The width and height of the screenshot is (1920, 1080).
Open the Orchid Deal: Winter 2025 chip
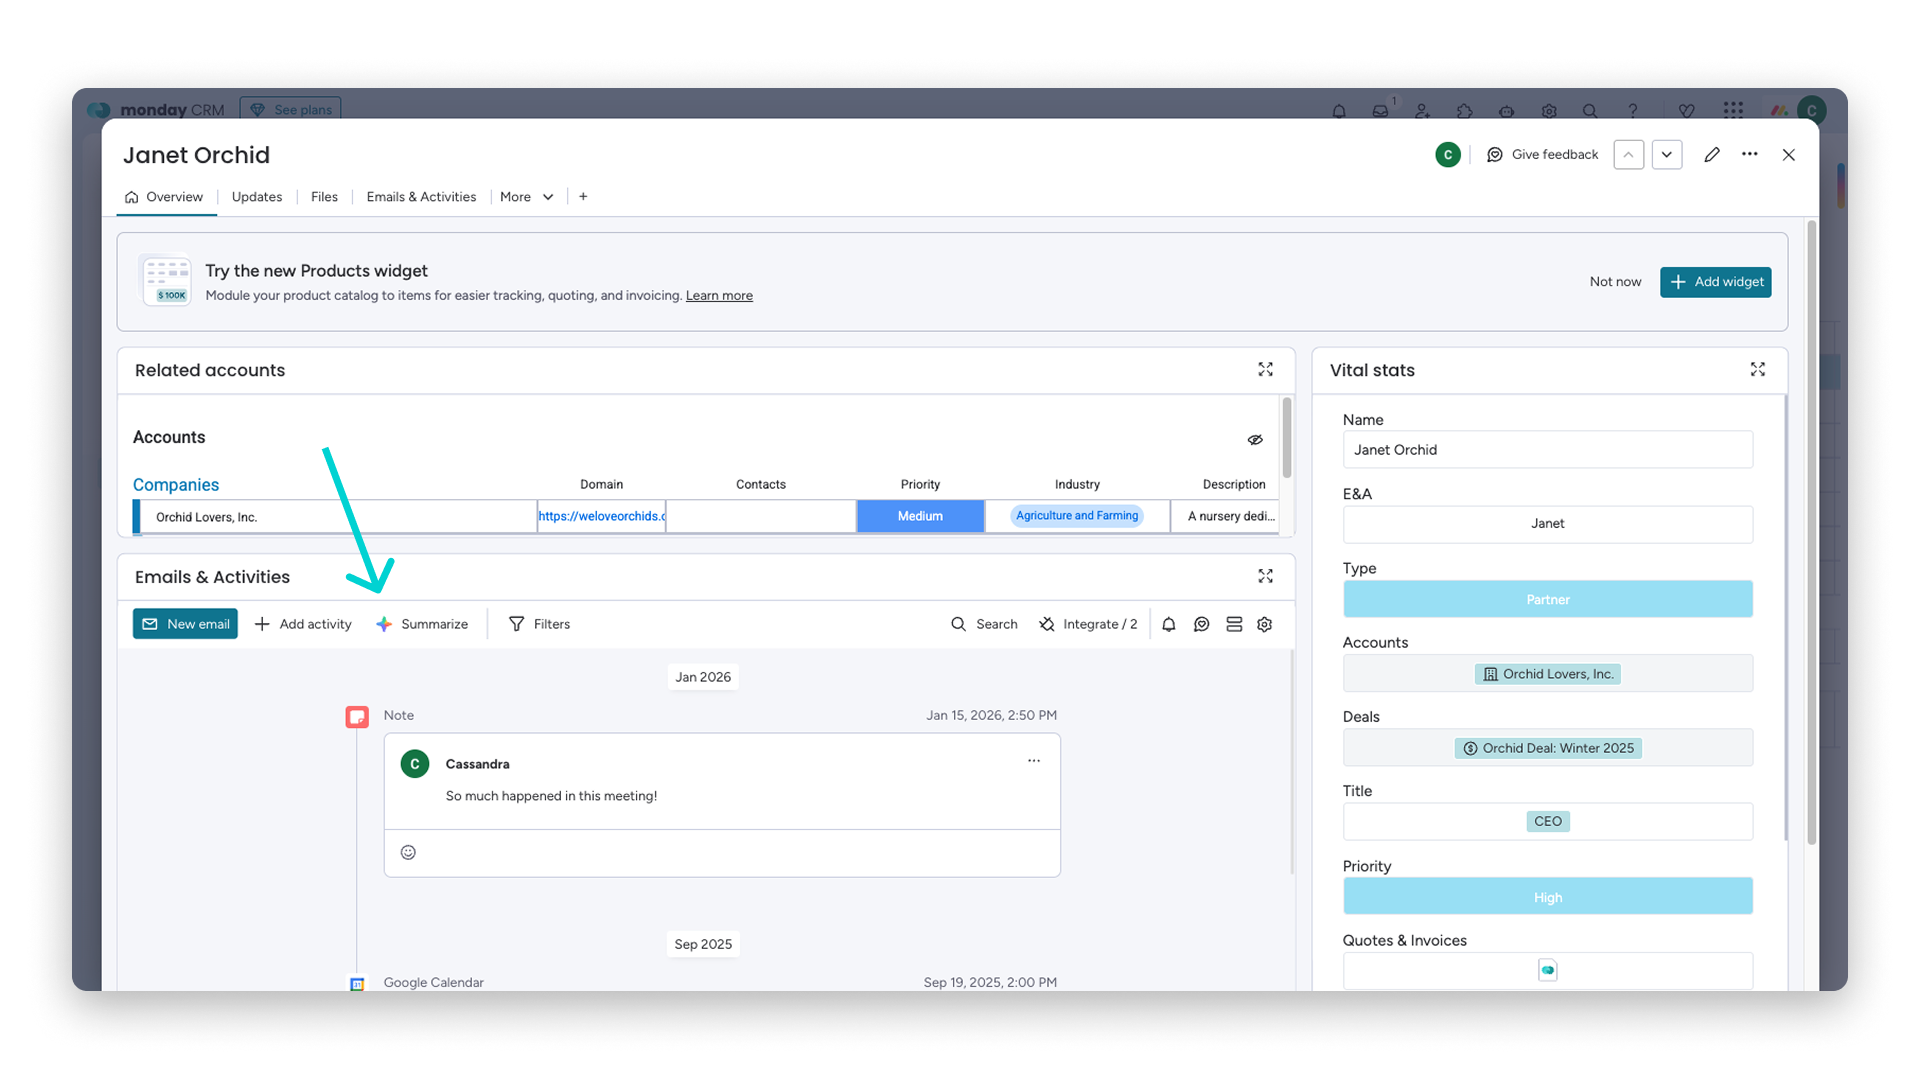(1548, 748)
